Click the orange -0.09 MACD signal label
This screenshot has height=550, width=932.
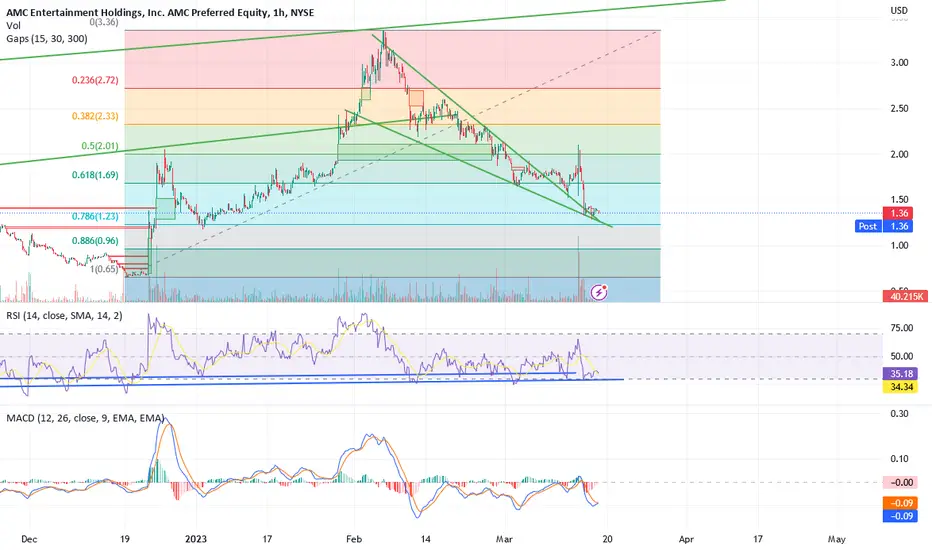point(901,503)
